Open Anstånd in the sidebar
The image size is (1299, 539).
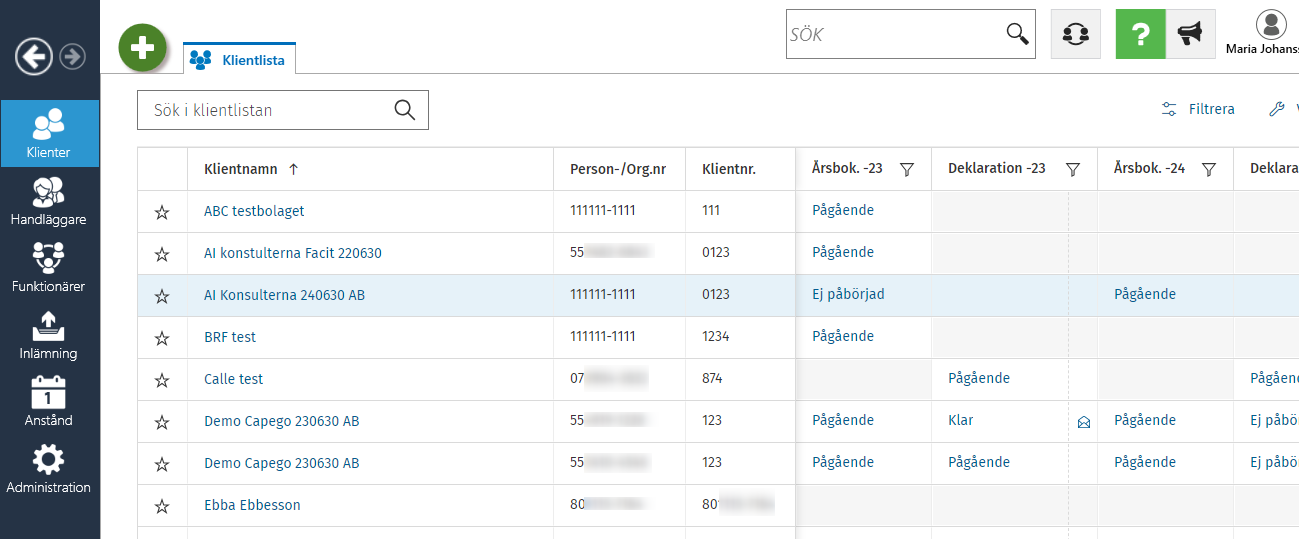50,401
